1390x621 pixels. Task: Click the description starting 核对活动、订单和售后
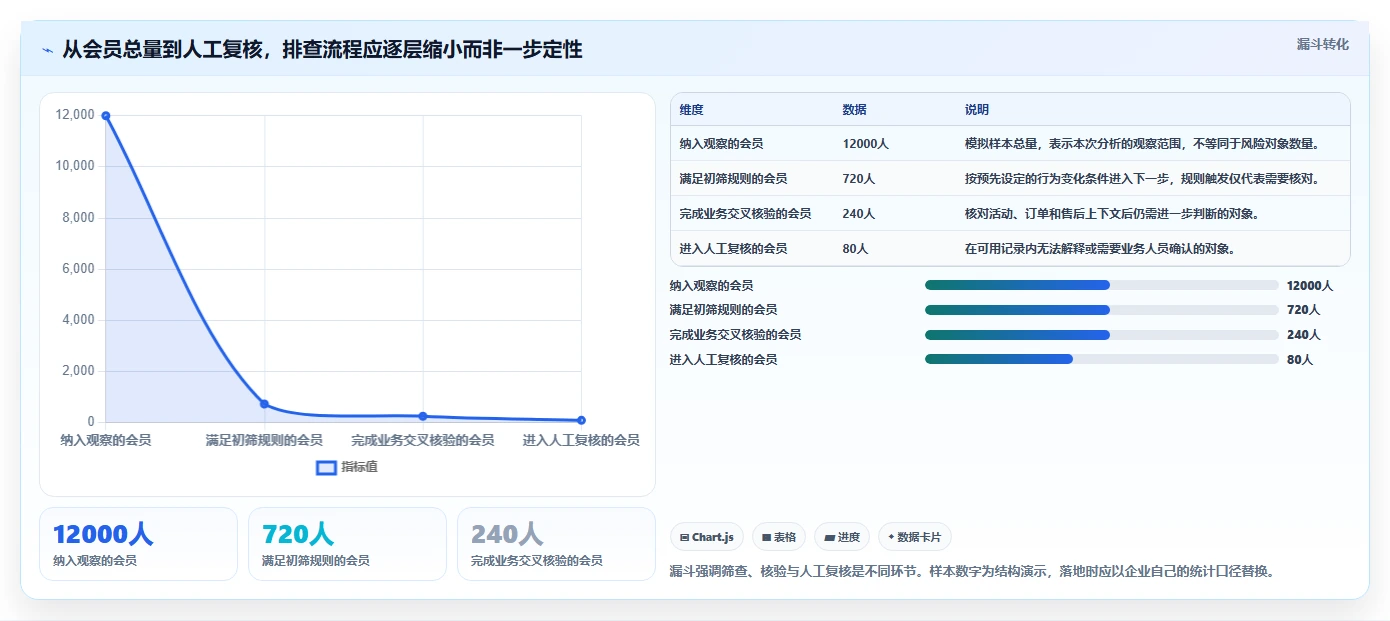[x=1111, y=214]
